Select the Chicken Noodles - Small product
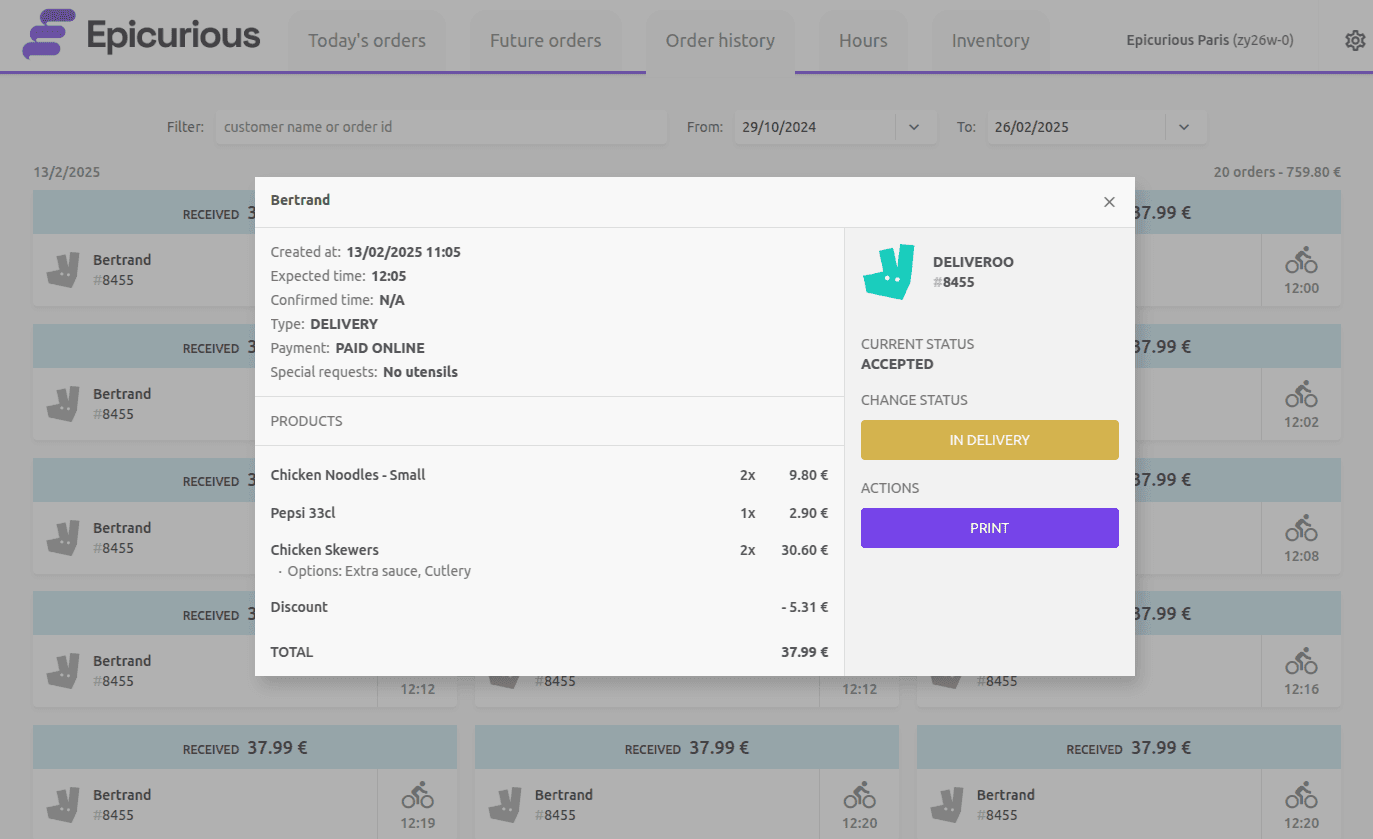This screenshot has width=1373, height=839. tap(348, 475)
